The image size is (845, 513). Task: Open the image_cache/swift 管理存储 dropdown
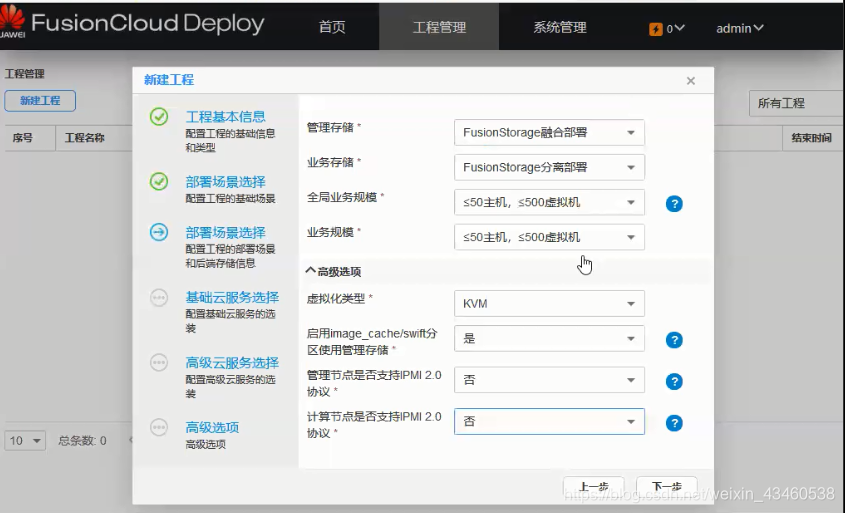549,338
